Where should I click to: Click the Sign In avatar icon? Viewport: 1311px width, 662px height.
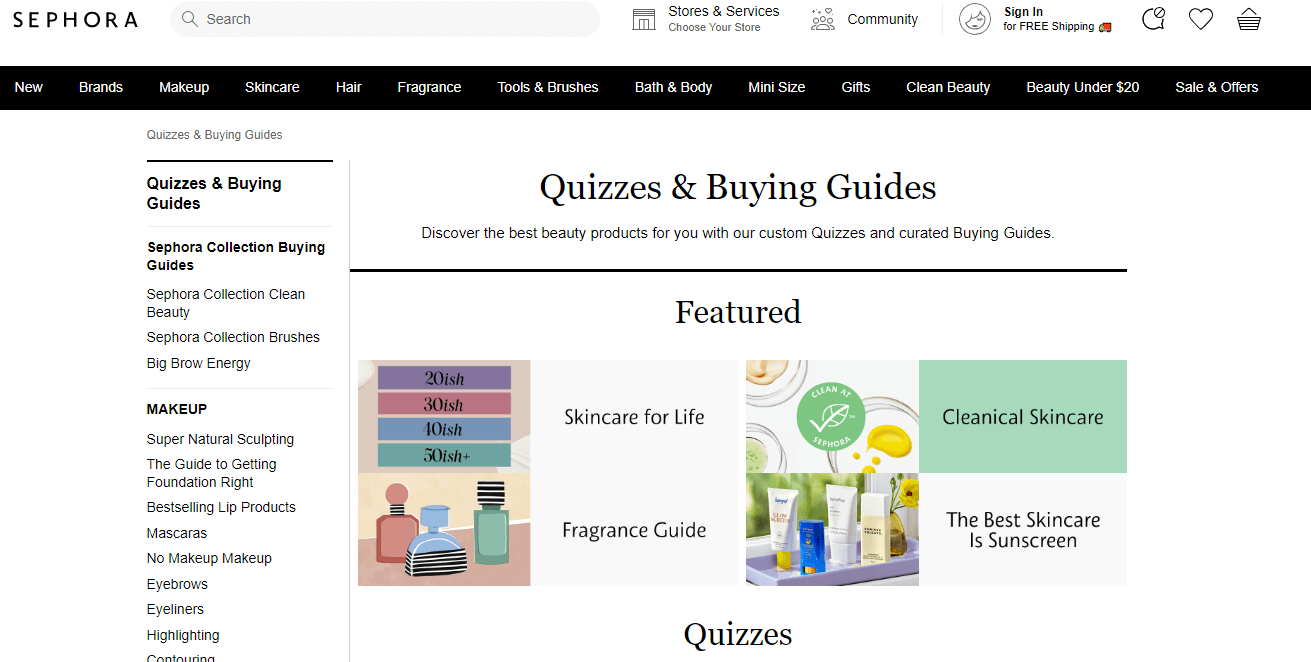[x=975, y=19]
